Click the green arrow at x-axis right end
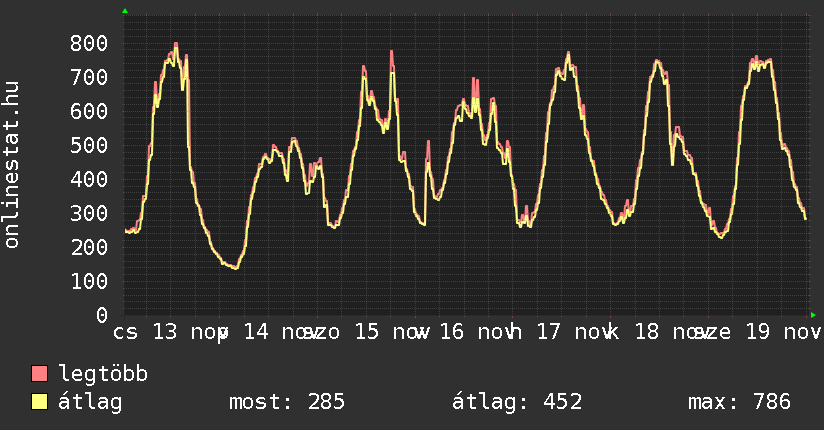Image resolution: width=824 pixels, height=430 pixels. click(813, 315)
